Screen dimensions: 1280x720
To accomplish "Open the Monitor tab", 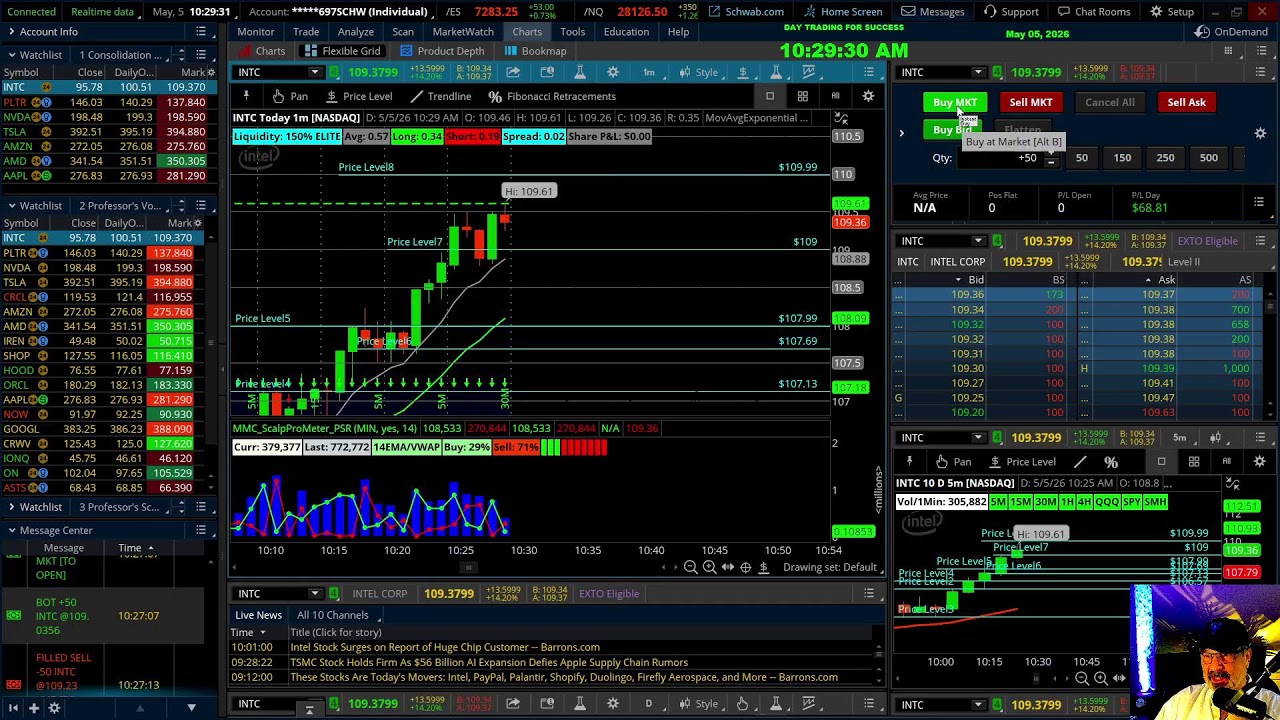I will click(x=256, y=31).
